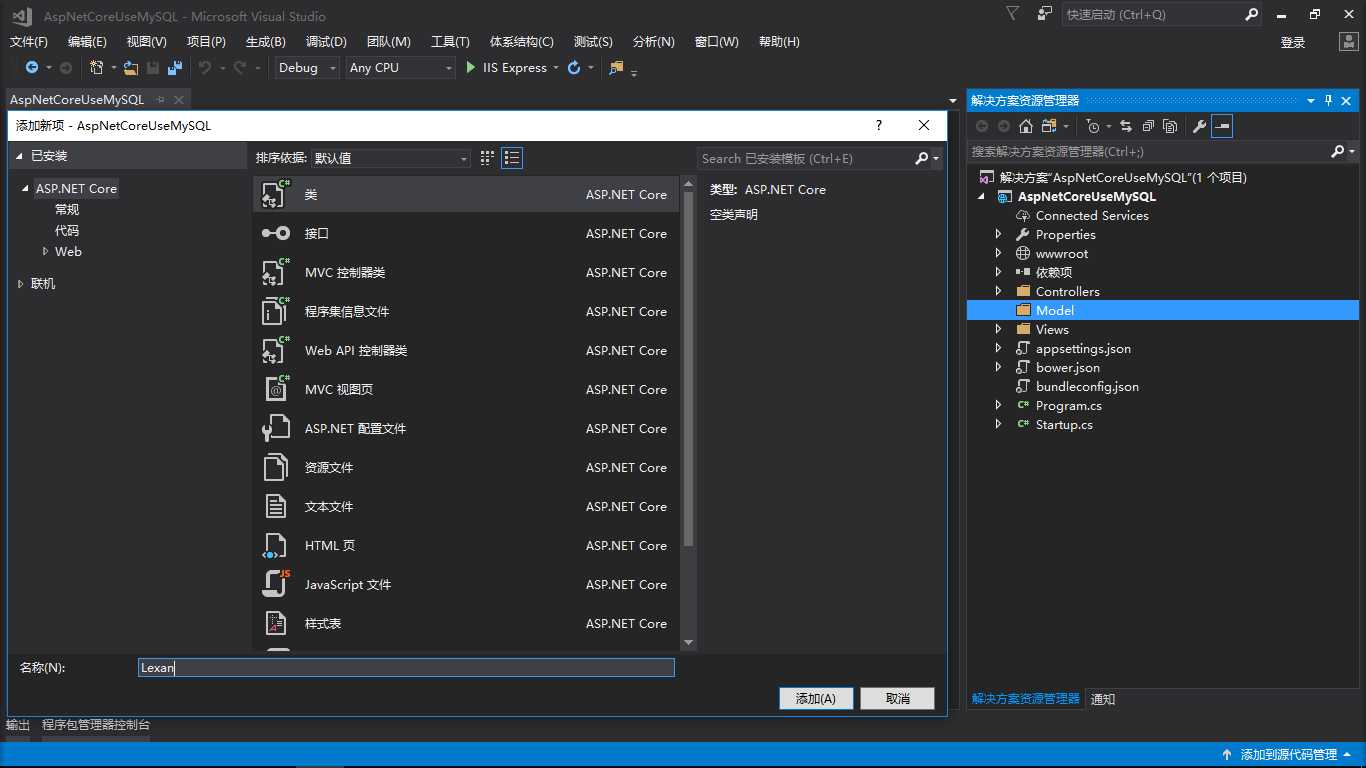Select Startup.cs in Solution Explorer
The image size is (1366, 768).
click(1064, 424)
